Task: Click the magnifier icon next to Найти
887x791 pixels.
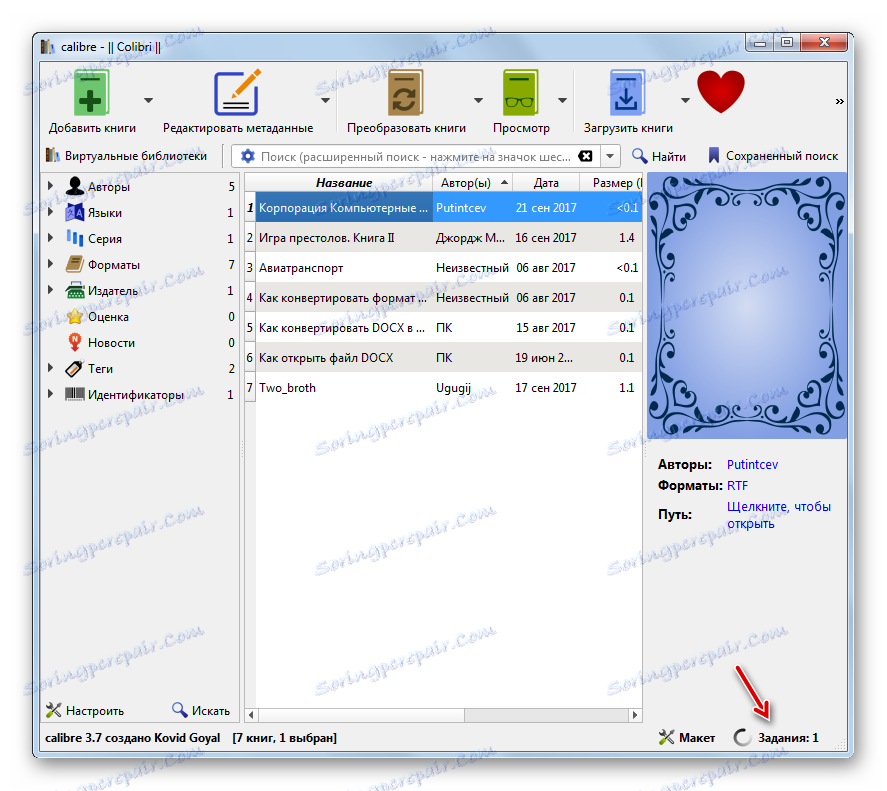Action: (639, 156)
